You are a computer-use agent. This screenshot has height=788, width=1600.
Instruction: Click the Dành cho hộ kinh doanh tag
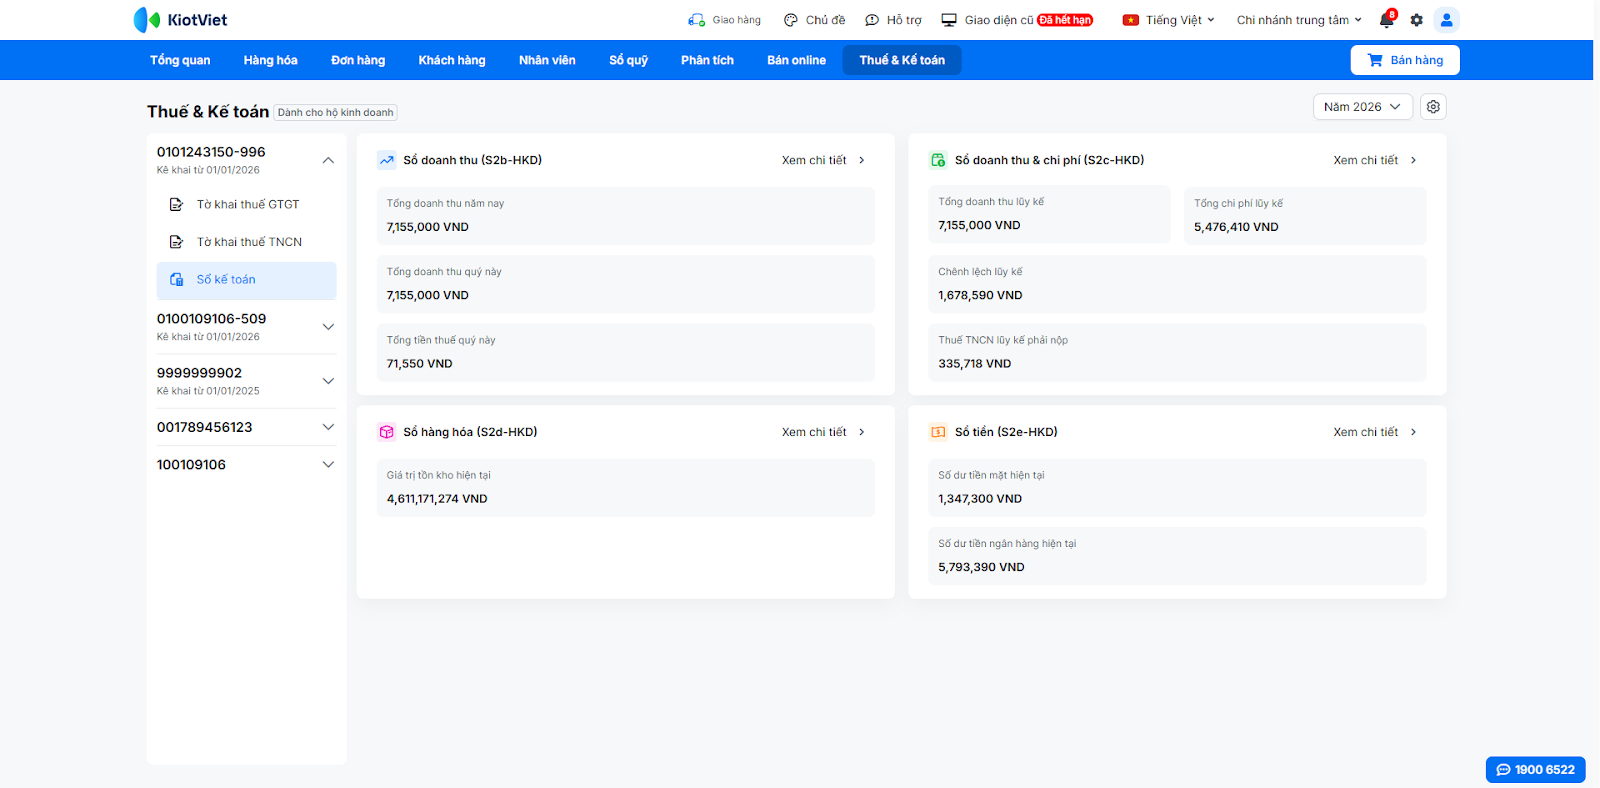[336, 113]
